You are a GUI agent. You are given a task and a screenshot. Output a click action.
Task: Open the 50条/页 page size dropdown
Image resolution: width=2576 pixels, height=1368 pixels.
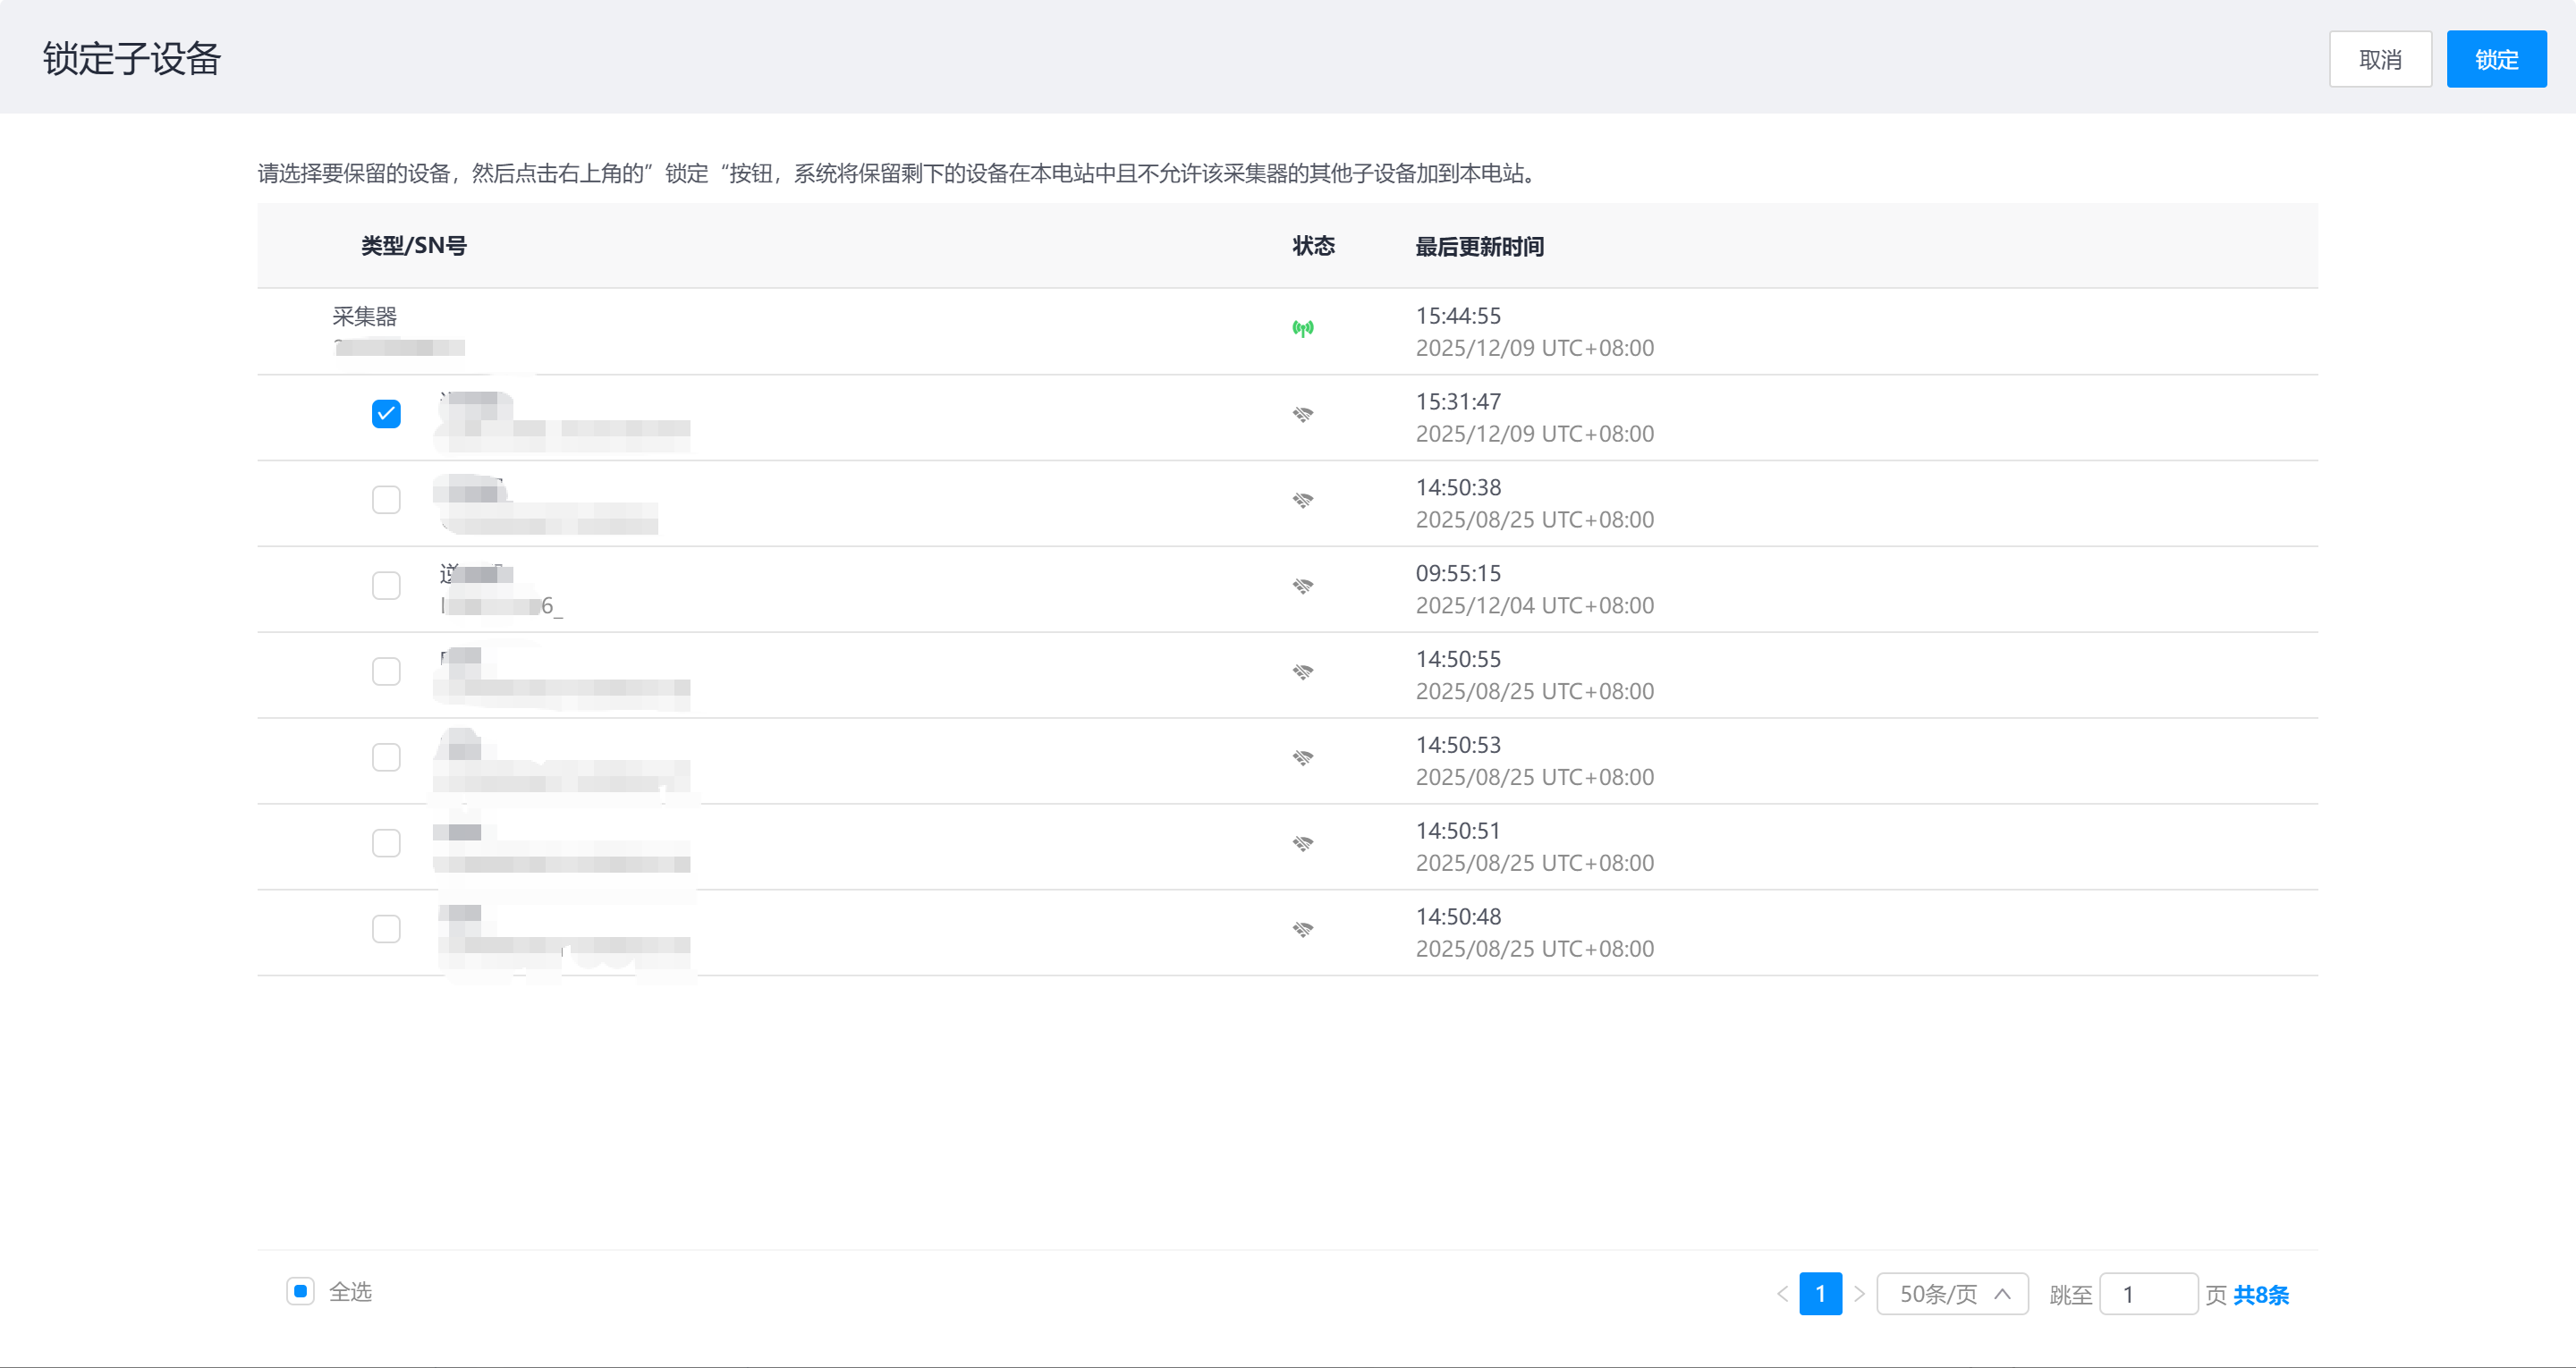[1952, 1294]
